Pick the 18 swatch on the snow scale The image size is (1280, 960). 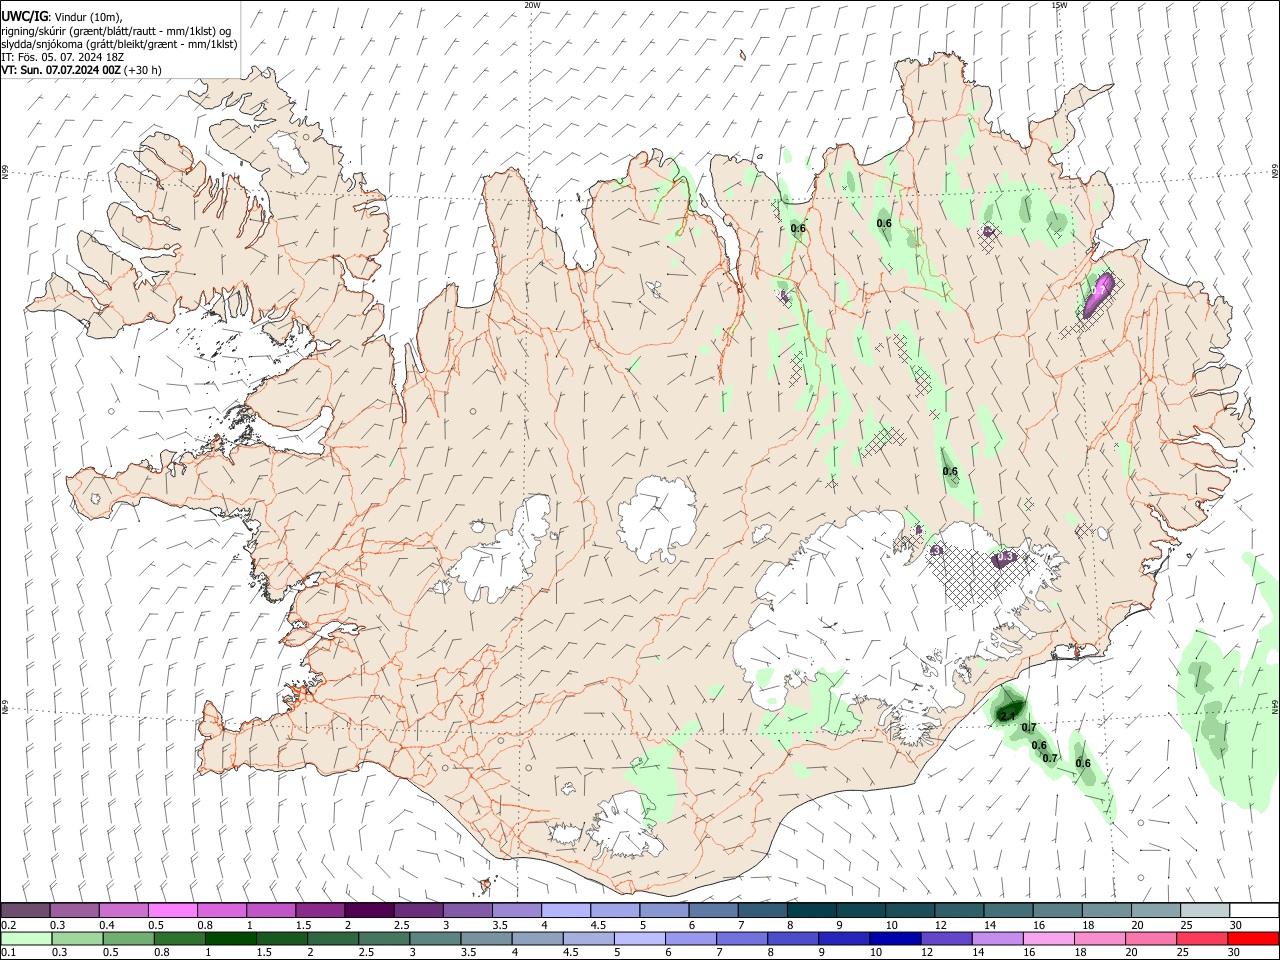pyautogui.click(x=1108, y=910)
